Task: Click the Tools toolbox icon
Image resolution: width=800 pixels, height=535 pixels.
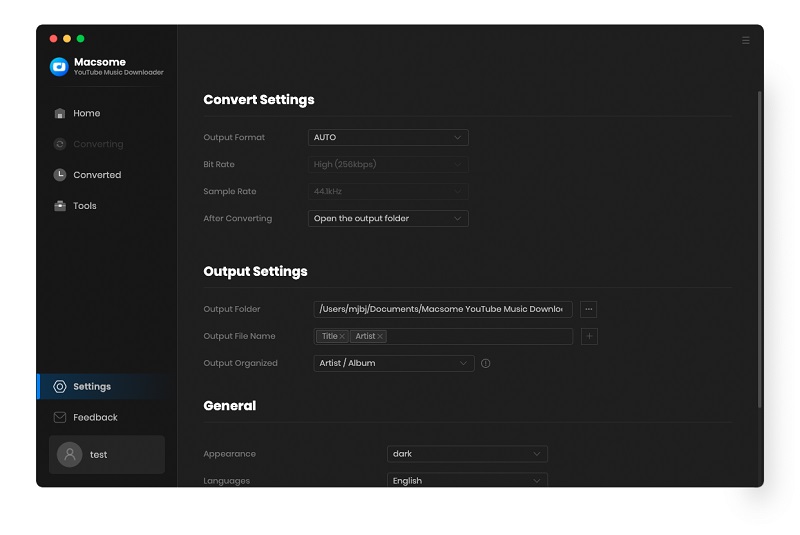Action: click(x=60, y=206)
